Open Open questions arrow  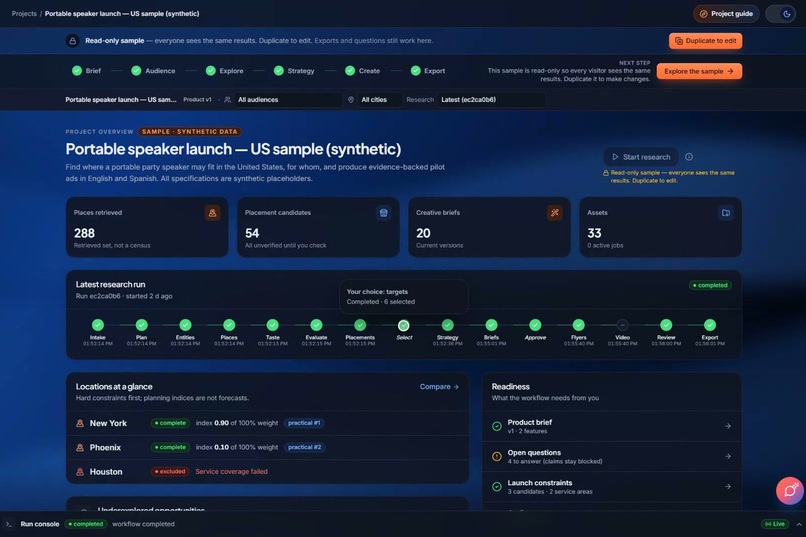(728, 456)
